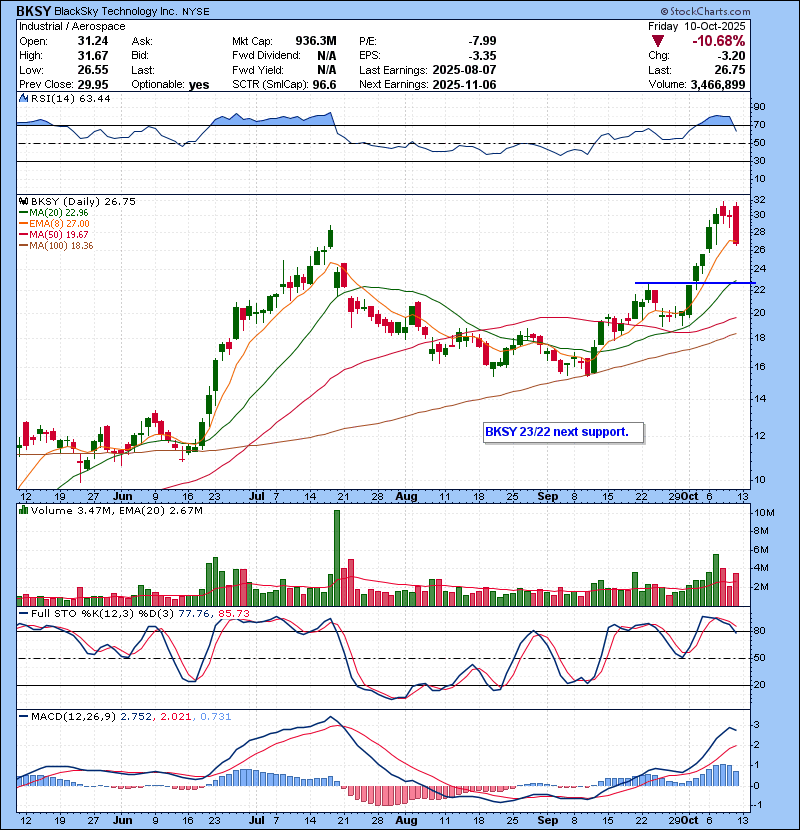Select the Industrial / Aerospace sector text
The image size is (800, 830).
72,26
